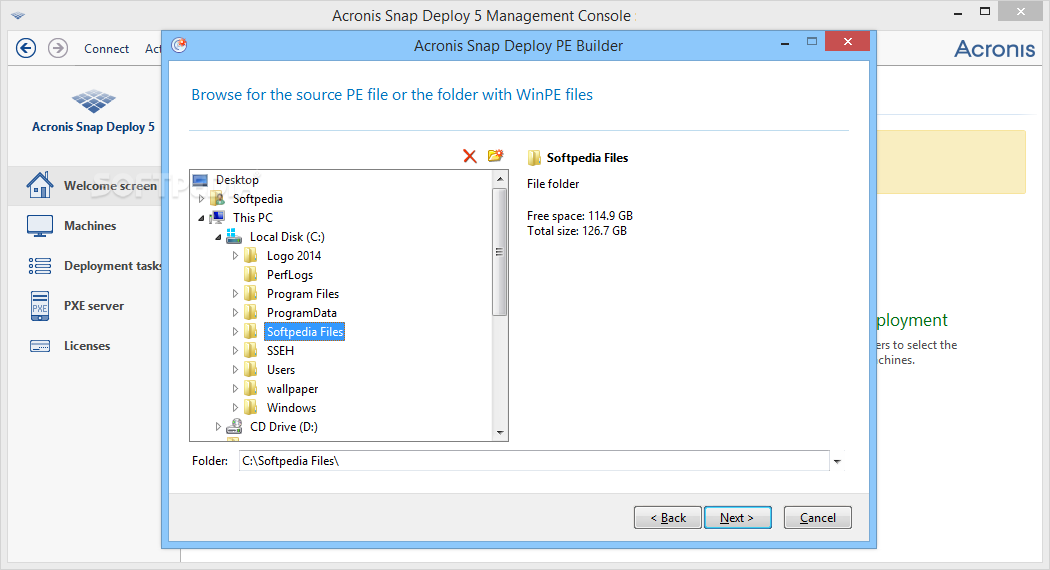Select the wallpaper folder
Image resolution: width=1050 pixels, height=570 pixels.
292,389
